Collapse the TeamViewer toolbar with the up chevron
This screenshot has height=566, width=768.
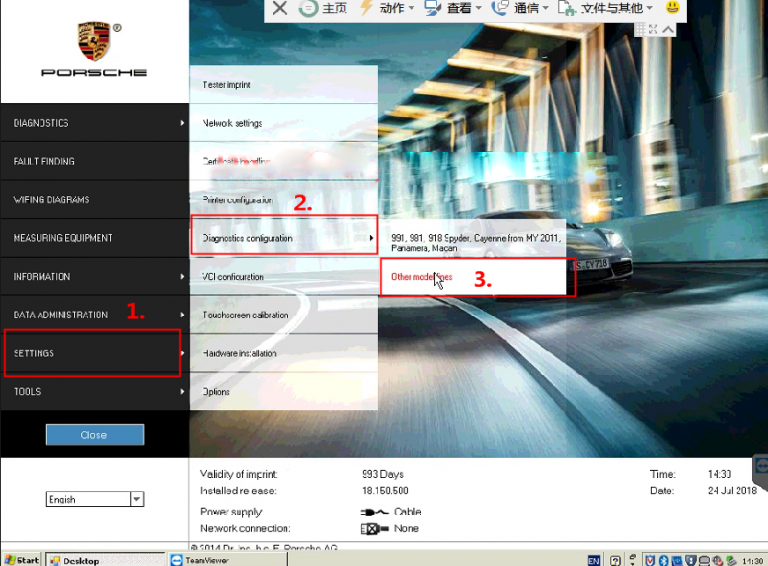pyautogui.click(x=668, y=29)
